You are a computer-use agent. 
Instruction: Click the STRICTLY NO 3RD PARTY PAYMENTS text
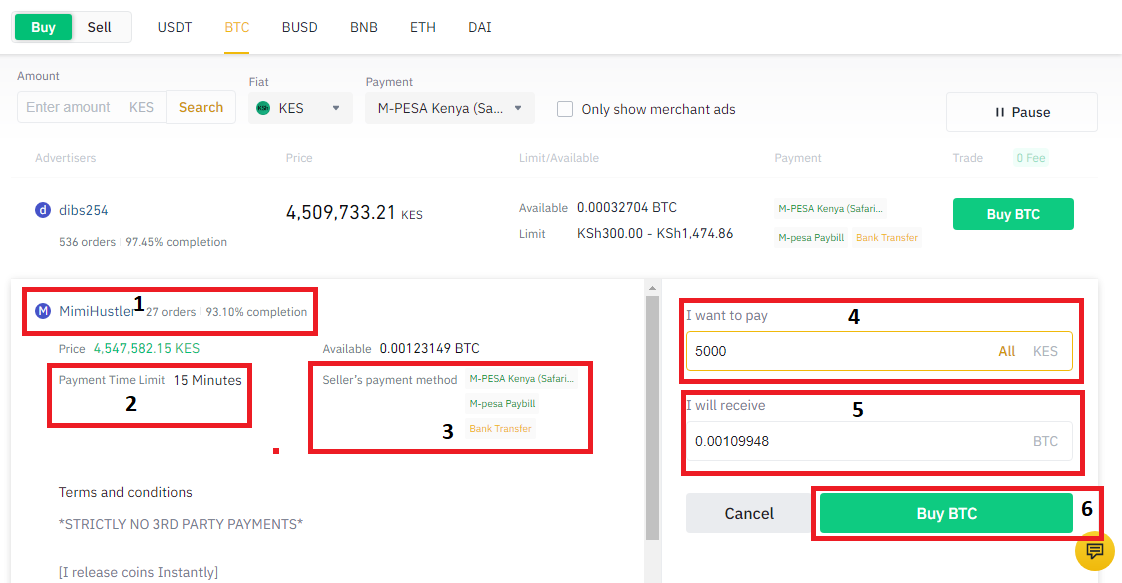180,524
